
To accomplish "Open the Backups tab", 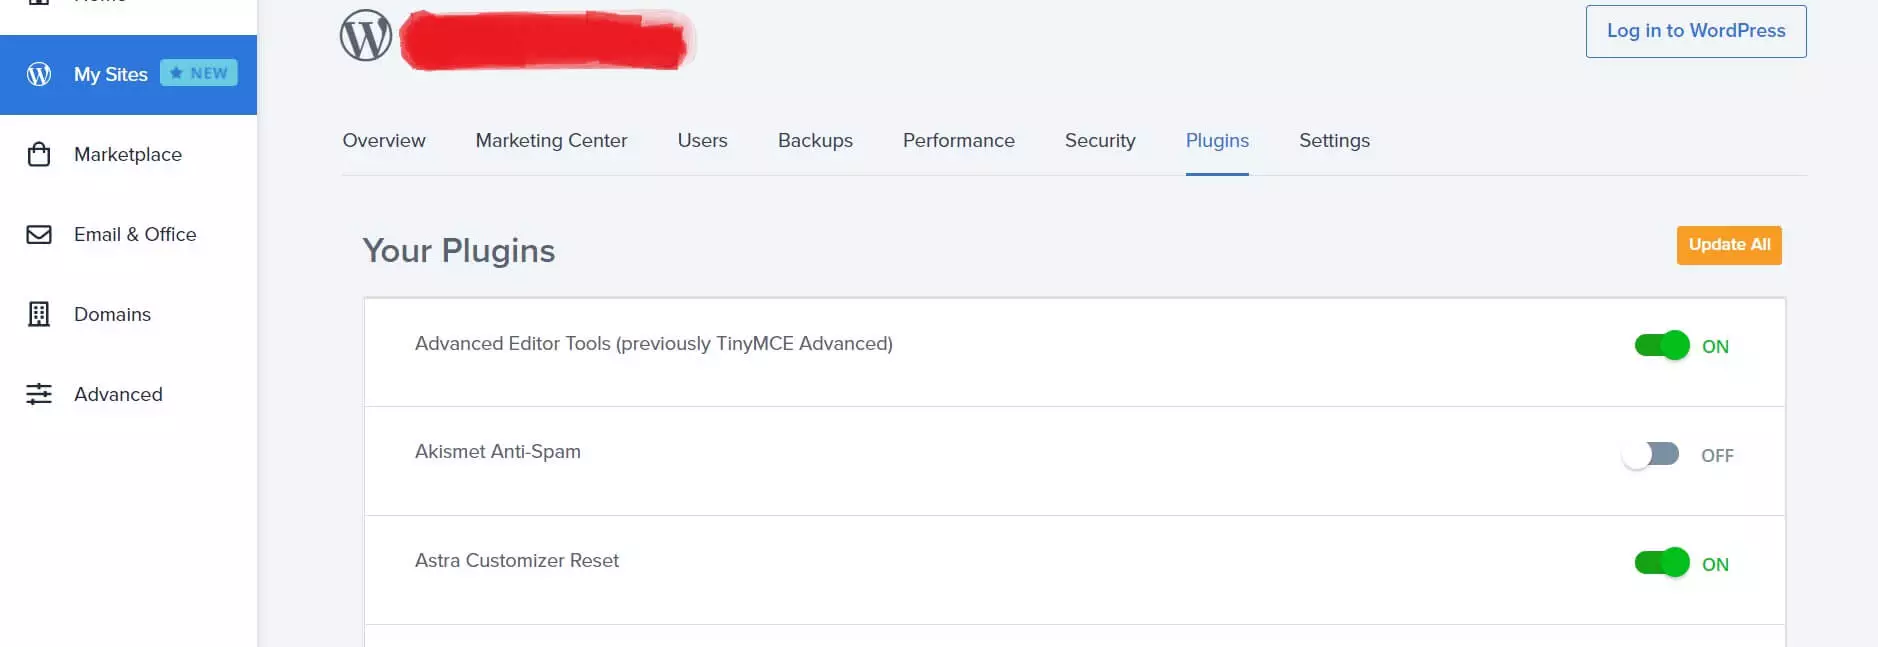I will pos(815,141).
